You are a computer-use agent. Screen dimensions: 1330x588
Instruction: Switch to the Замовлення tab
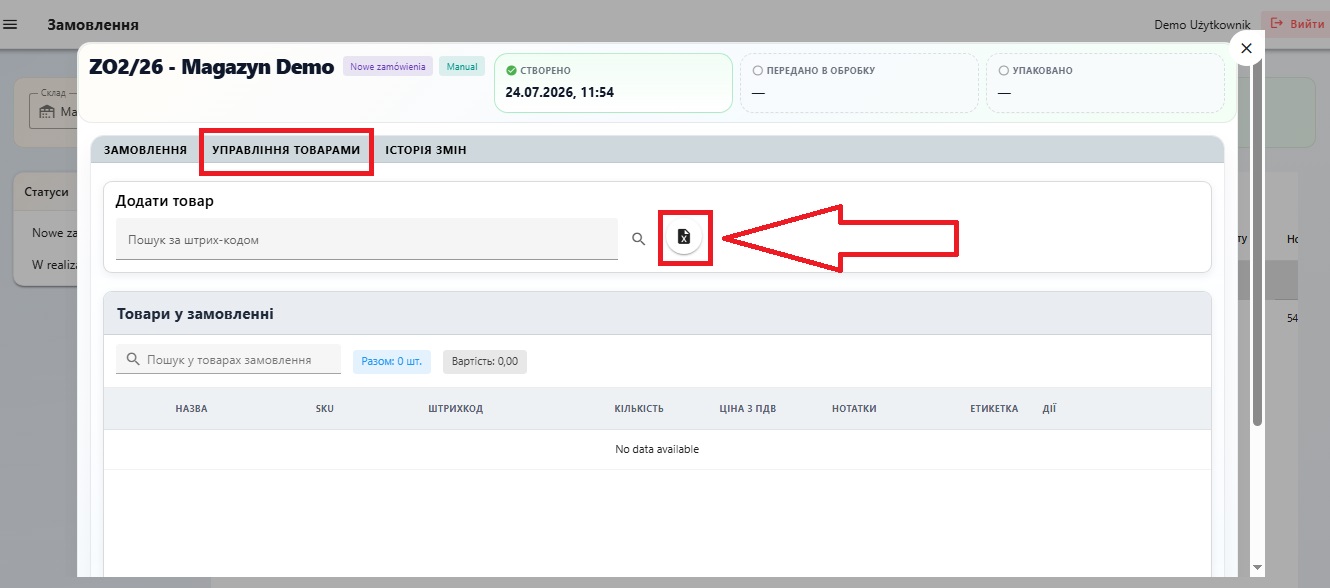[145, 150]
